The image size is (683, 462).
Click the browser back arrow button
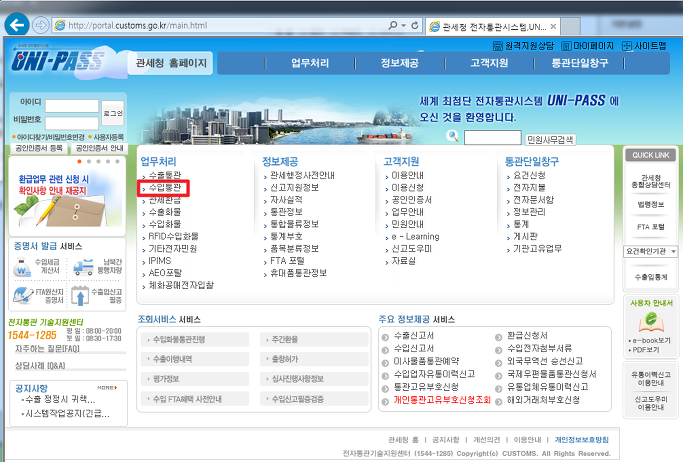point(17,25)
